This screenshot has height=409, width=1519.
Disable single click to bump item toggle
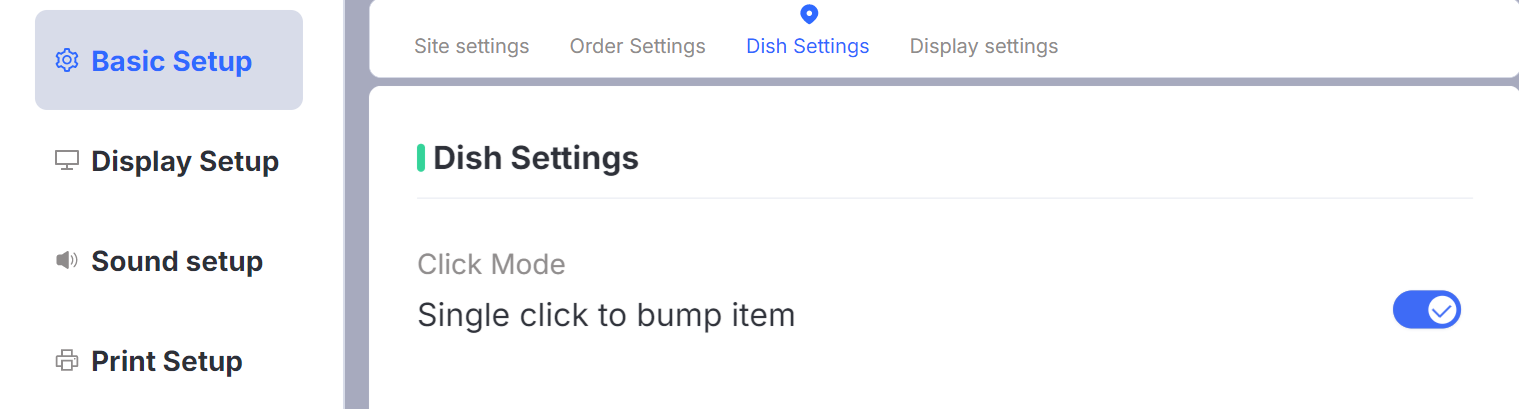[1426, 310]
